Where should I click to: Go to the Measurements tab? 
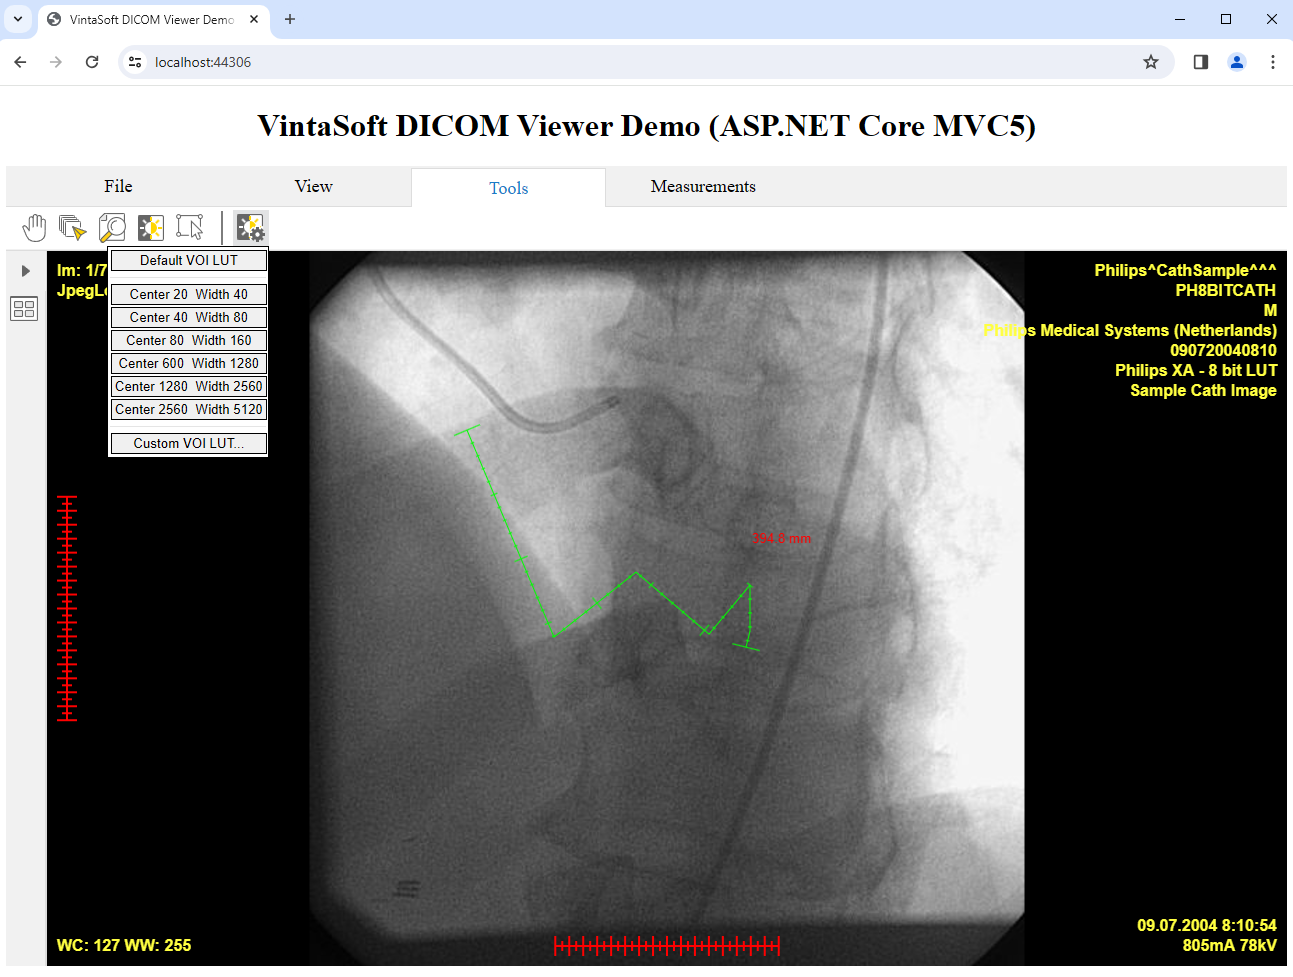pos(703,187)
